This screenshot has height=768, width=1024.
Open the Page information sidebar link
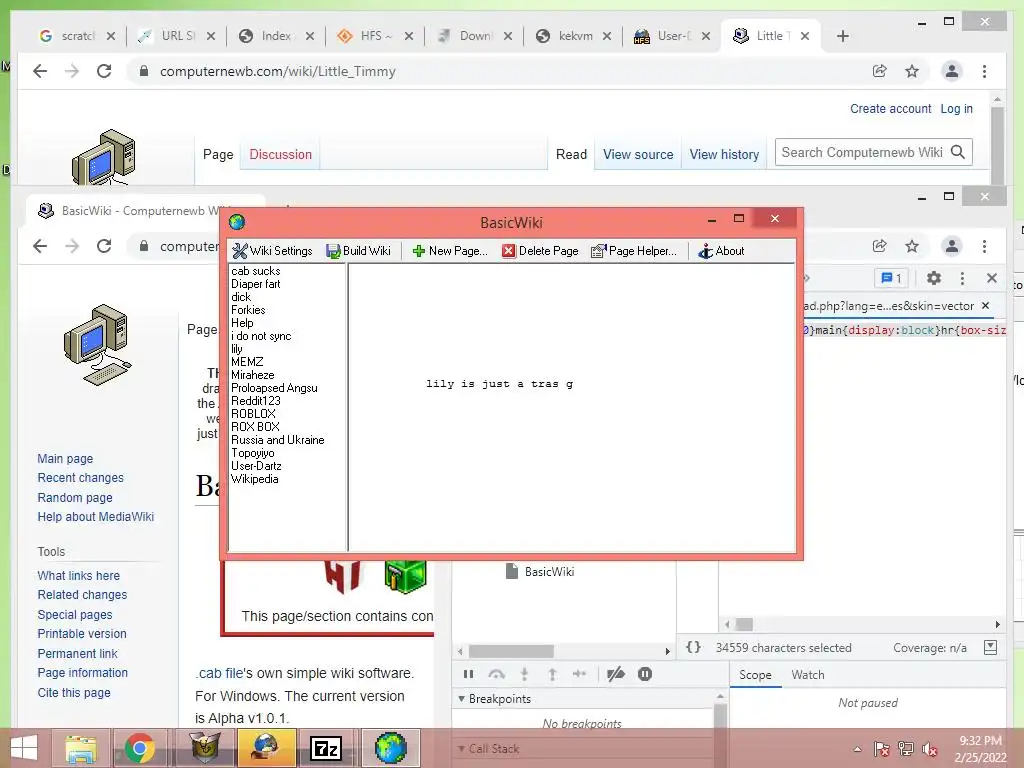(82, 673)
